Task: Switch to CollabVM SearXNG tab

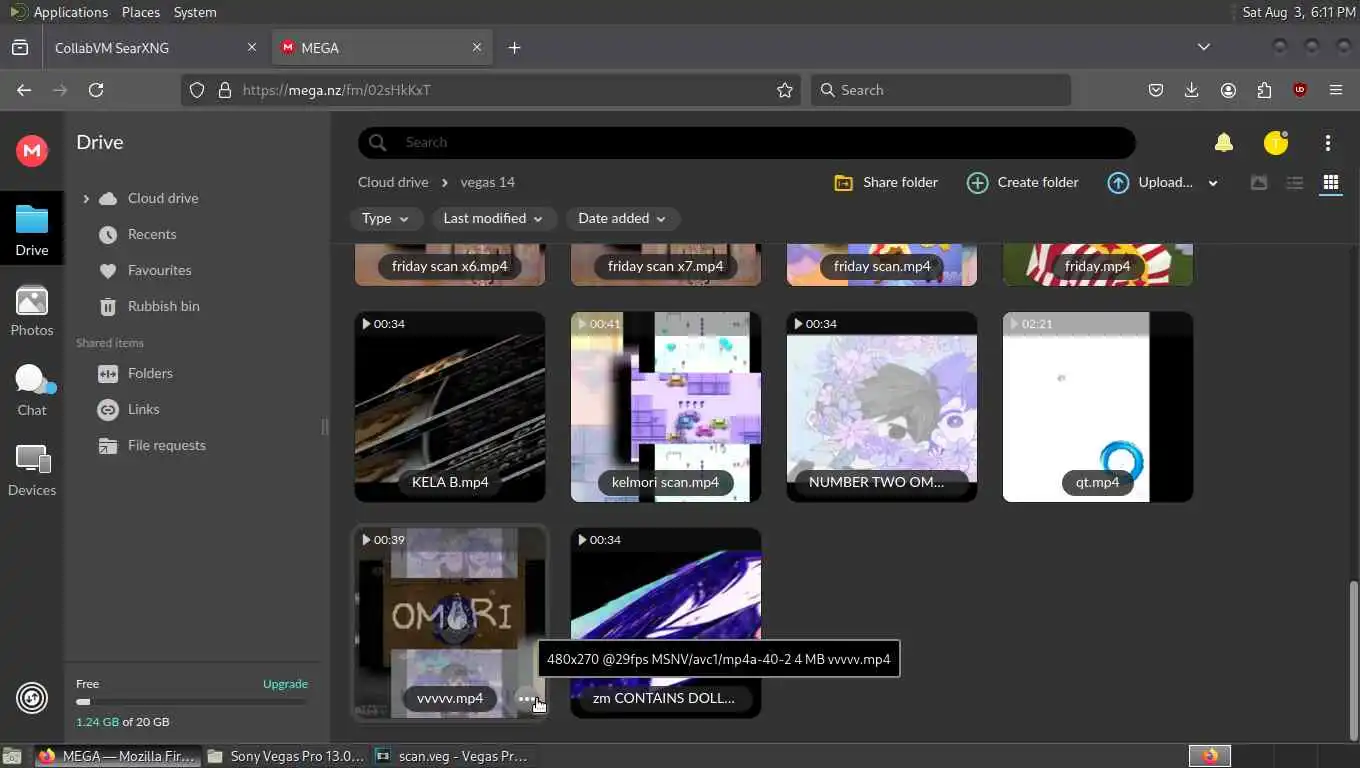Action: (x=157, y=48)
